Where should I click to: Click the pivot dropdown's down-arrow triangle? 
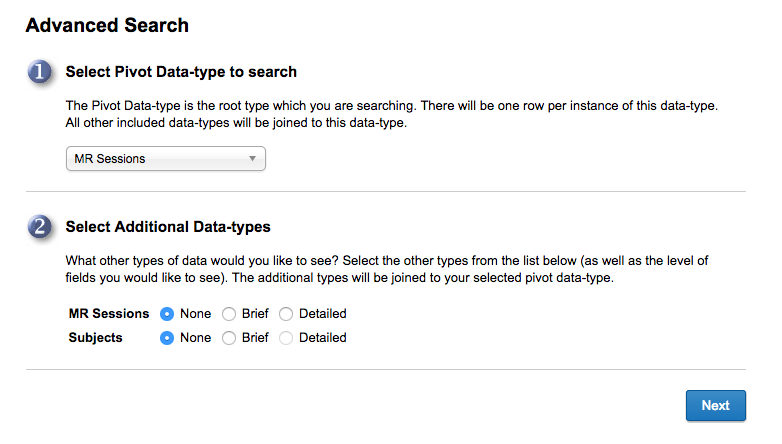[x=253, y=158]
